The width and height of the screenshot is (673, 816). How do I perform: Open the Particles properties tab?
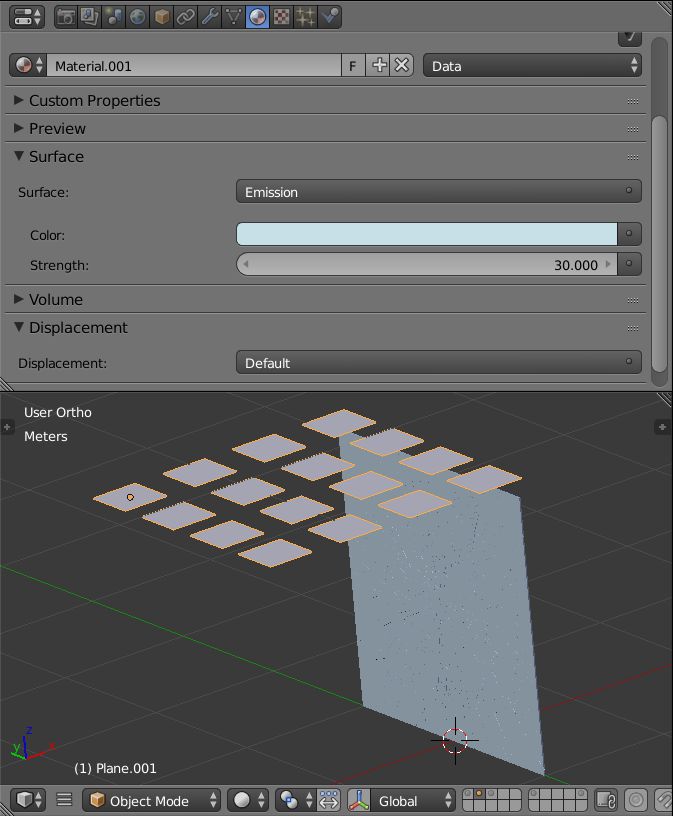(x=305, y=17)
